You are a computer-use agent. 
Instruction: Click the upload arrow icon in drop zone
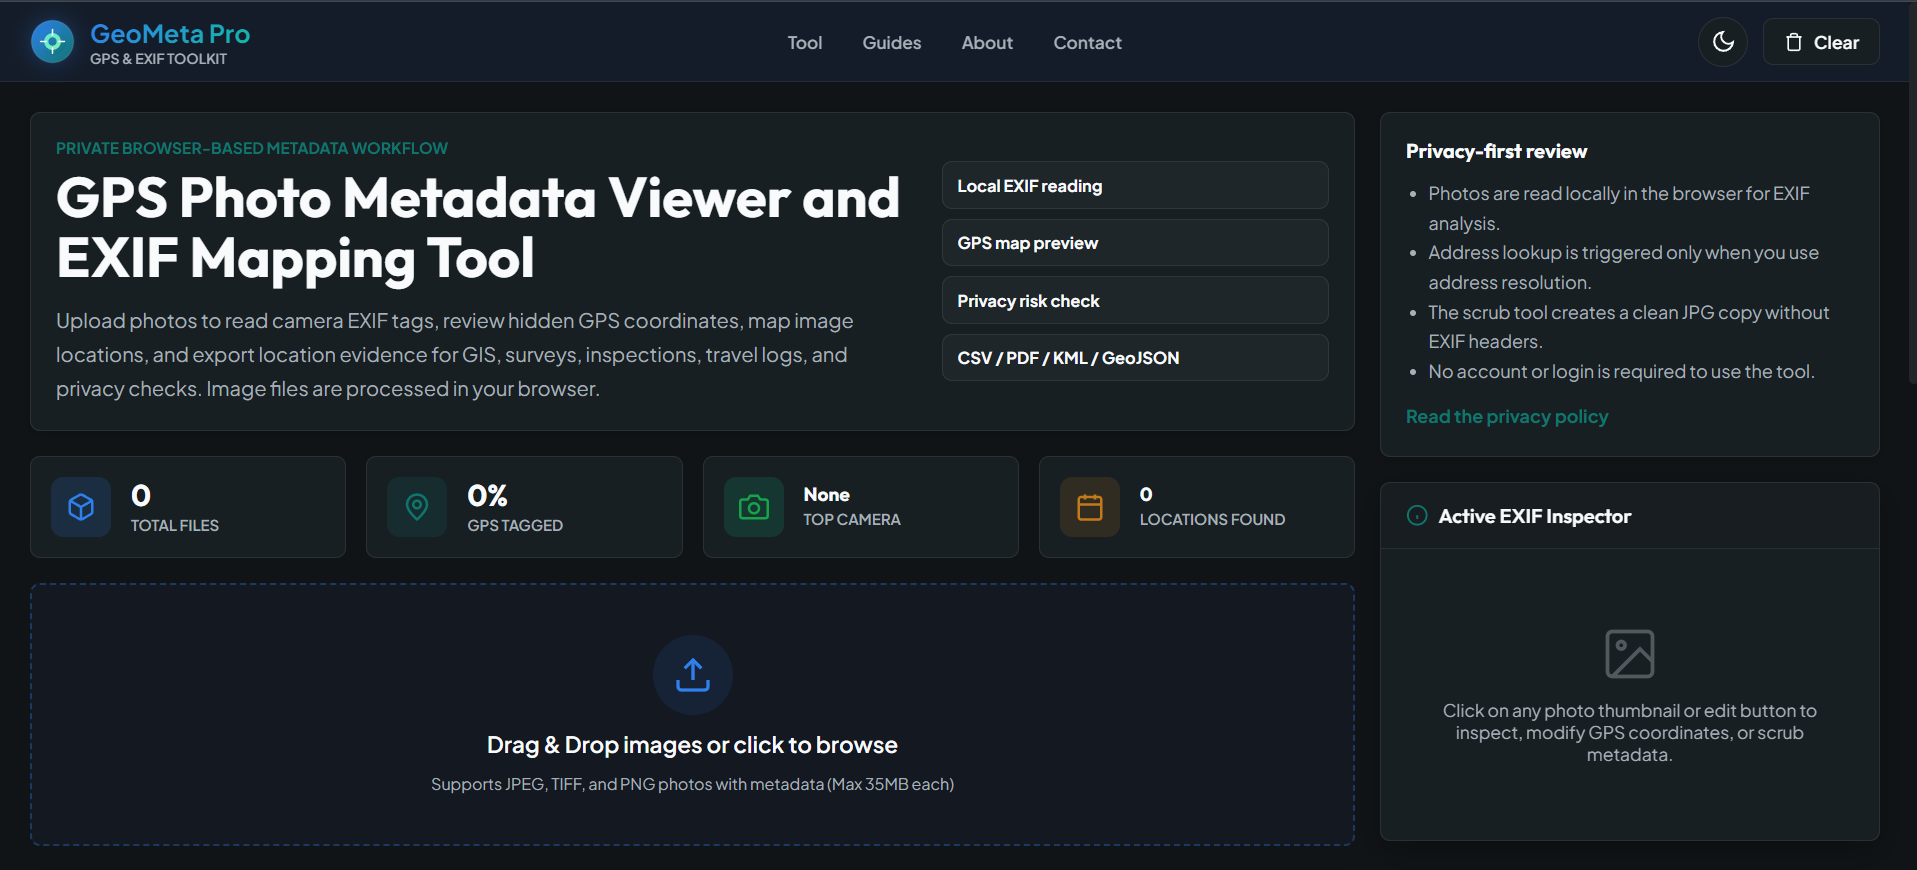(x=693, y=675)
